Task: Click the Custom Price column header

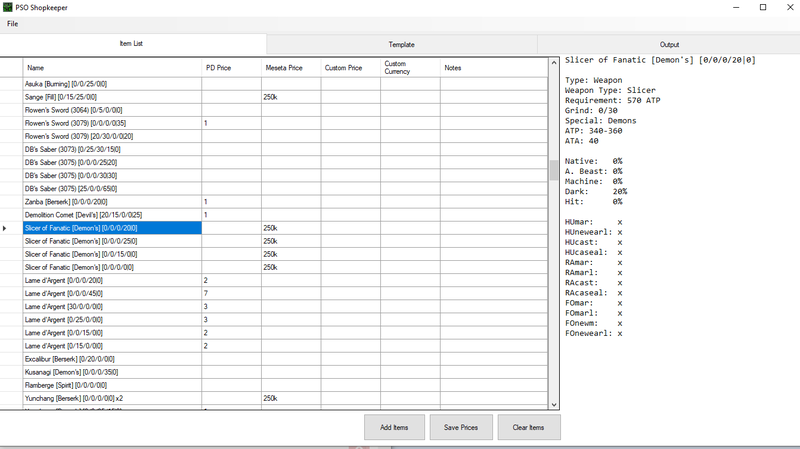Action: coord(351,68)
